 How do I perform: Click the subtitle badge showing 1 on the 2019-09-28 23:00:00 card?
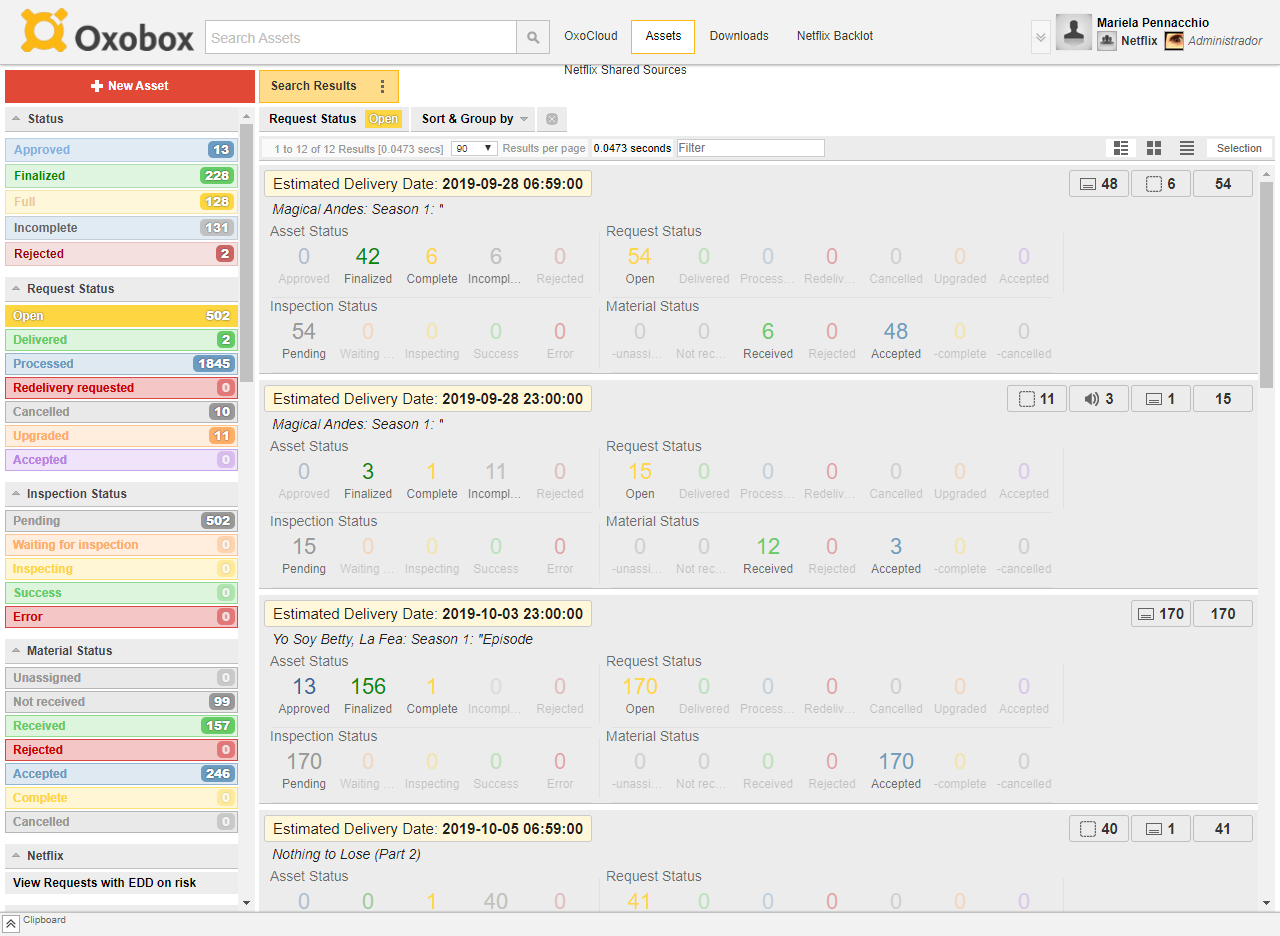pyautogui.click(x=1161, y=399)
